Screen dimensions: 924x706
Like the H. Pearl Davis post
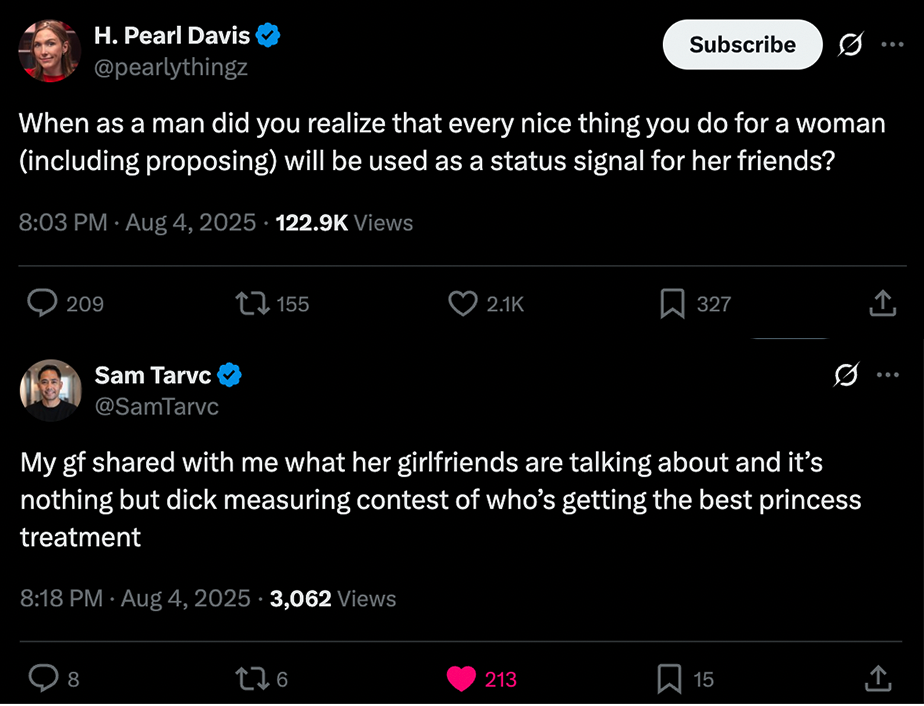tap(462, 303)
